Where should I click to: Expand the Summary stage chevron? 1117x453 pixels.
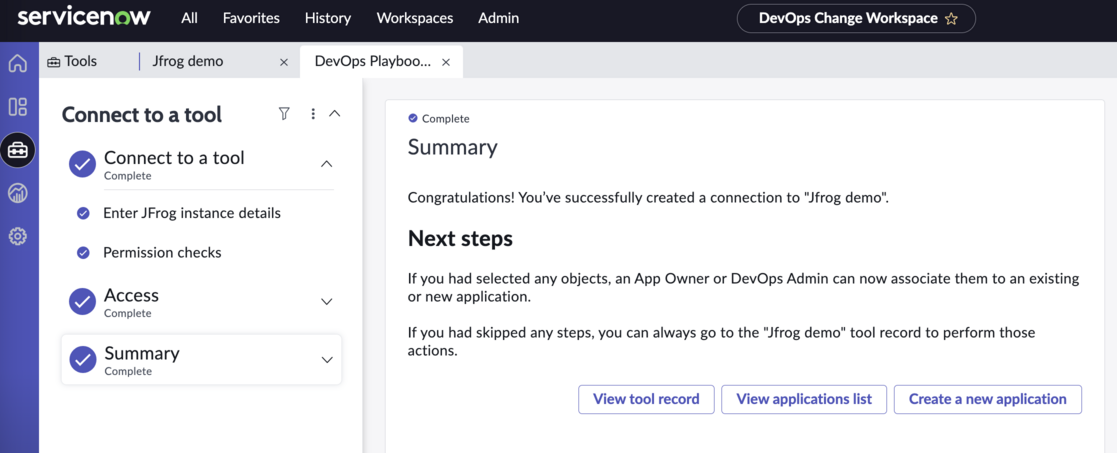[327, 360]
